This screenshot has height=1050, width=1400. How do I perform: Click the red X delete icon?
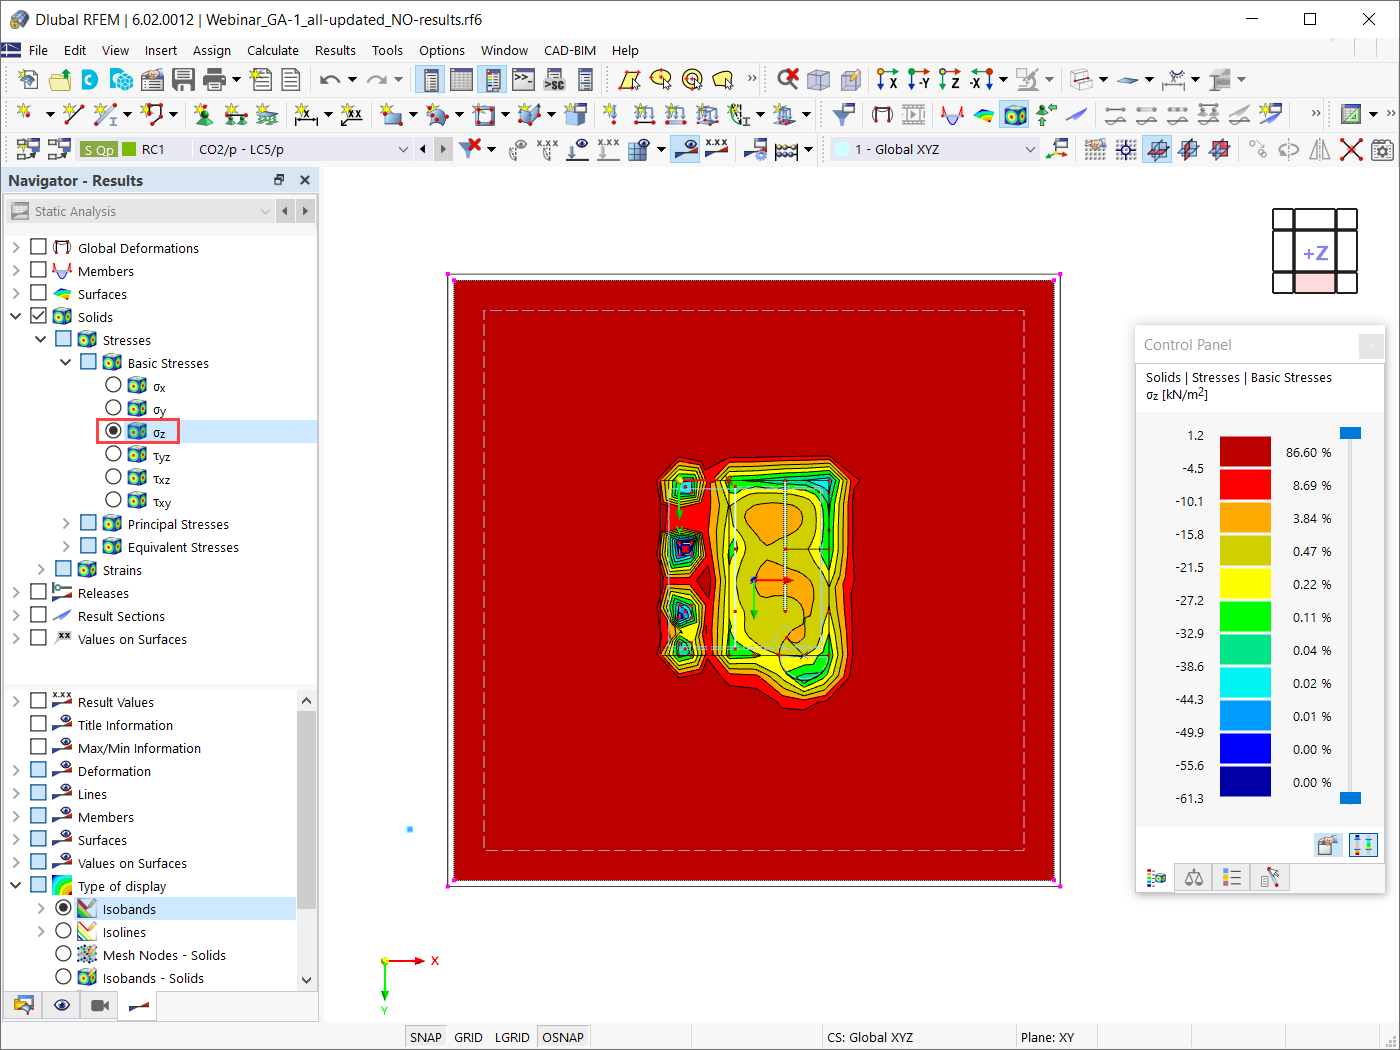pos(1351,149)
